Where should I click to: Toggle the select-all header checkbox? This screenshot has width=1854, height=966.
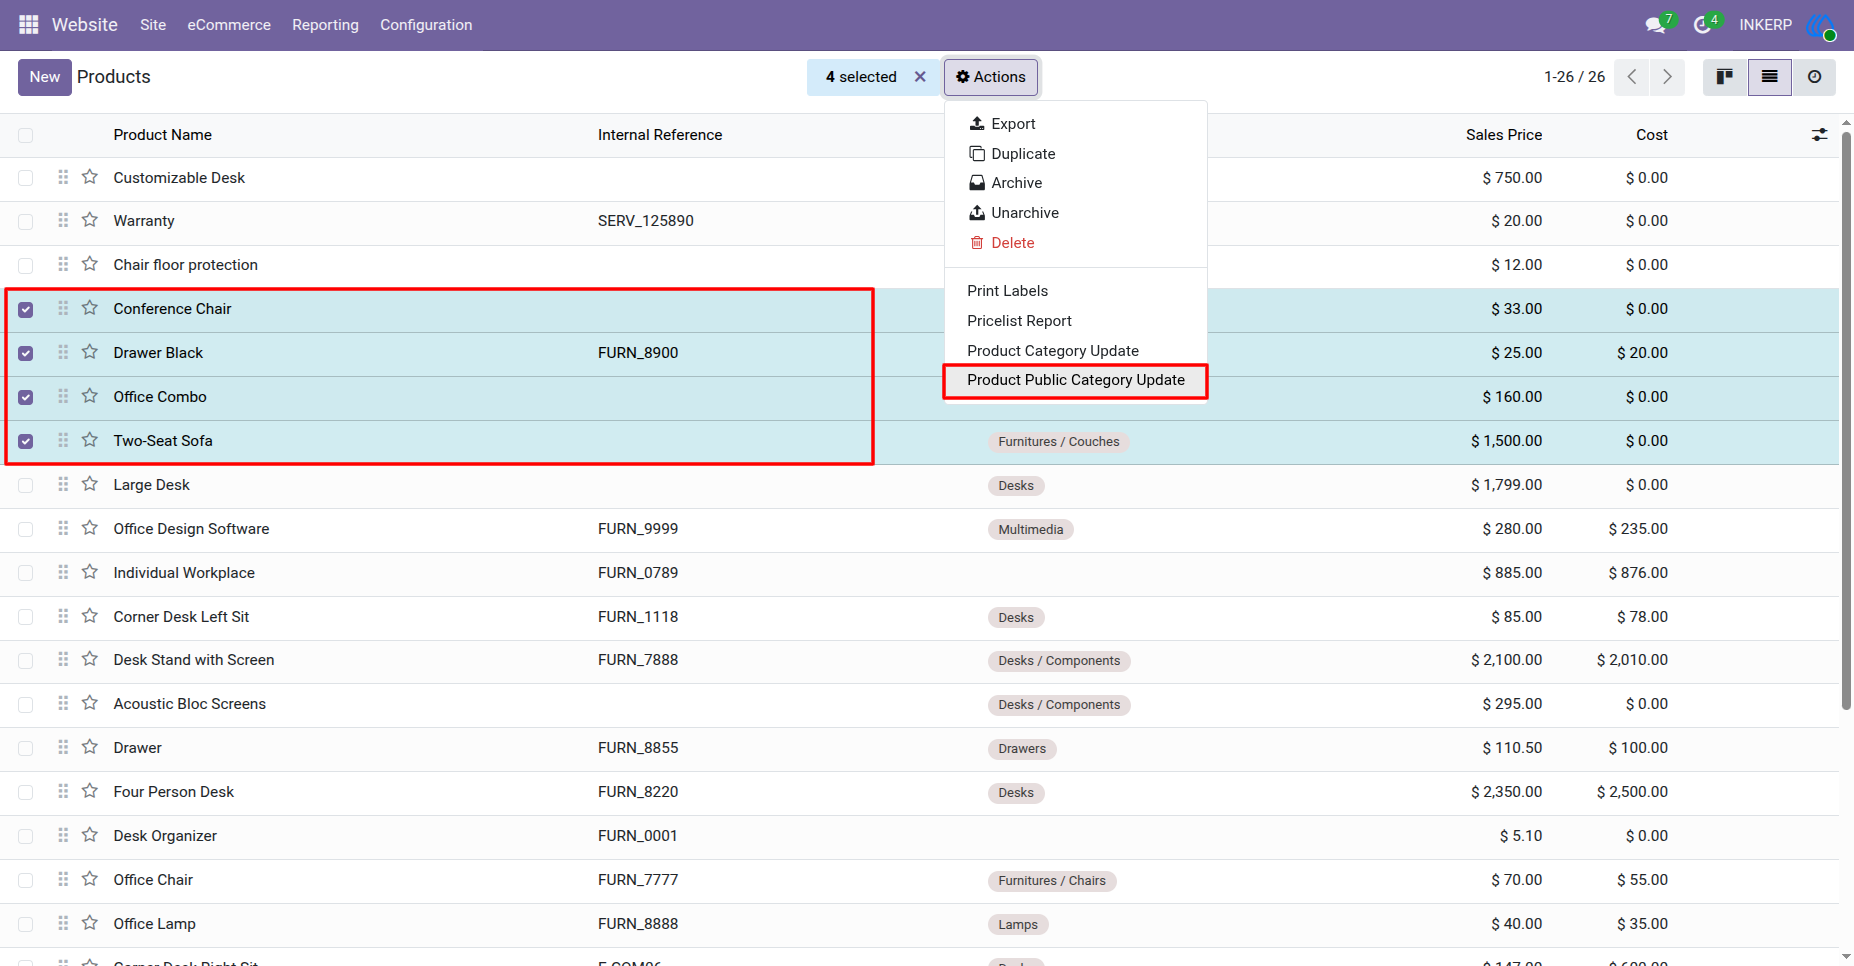coord(26,135)
